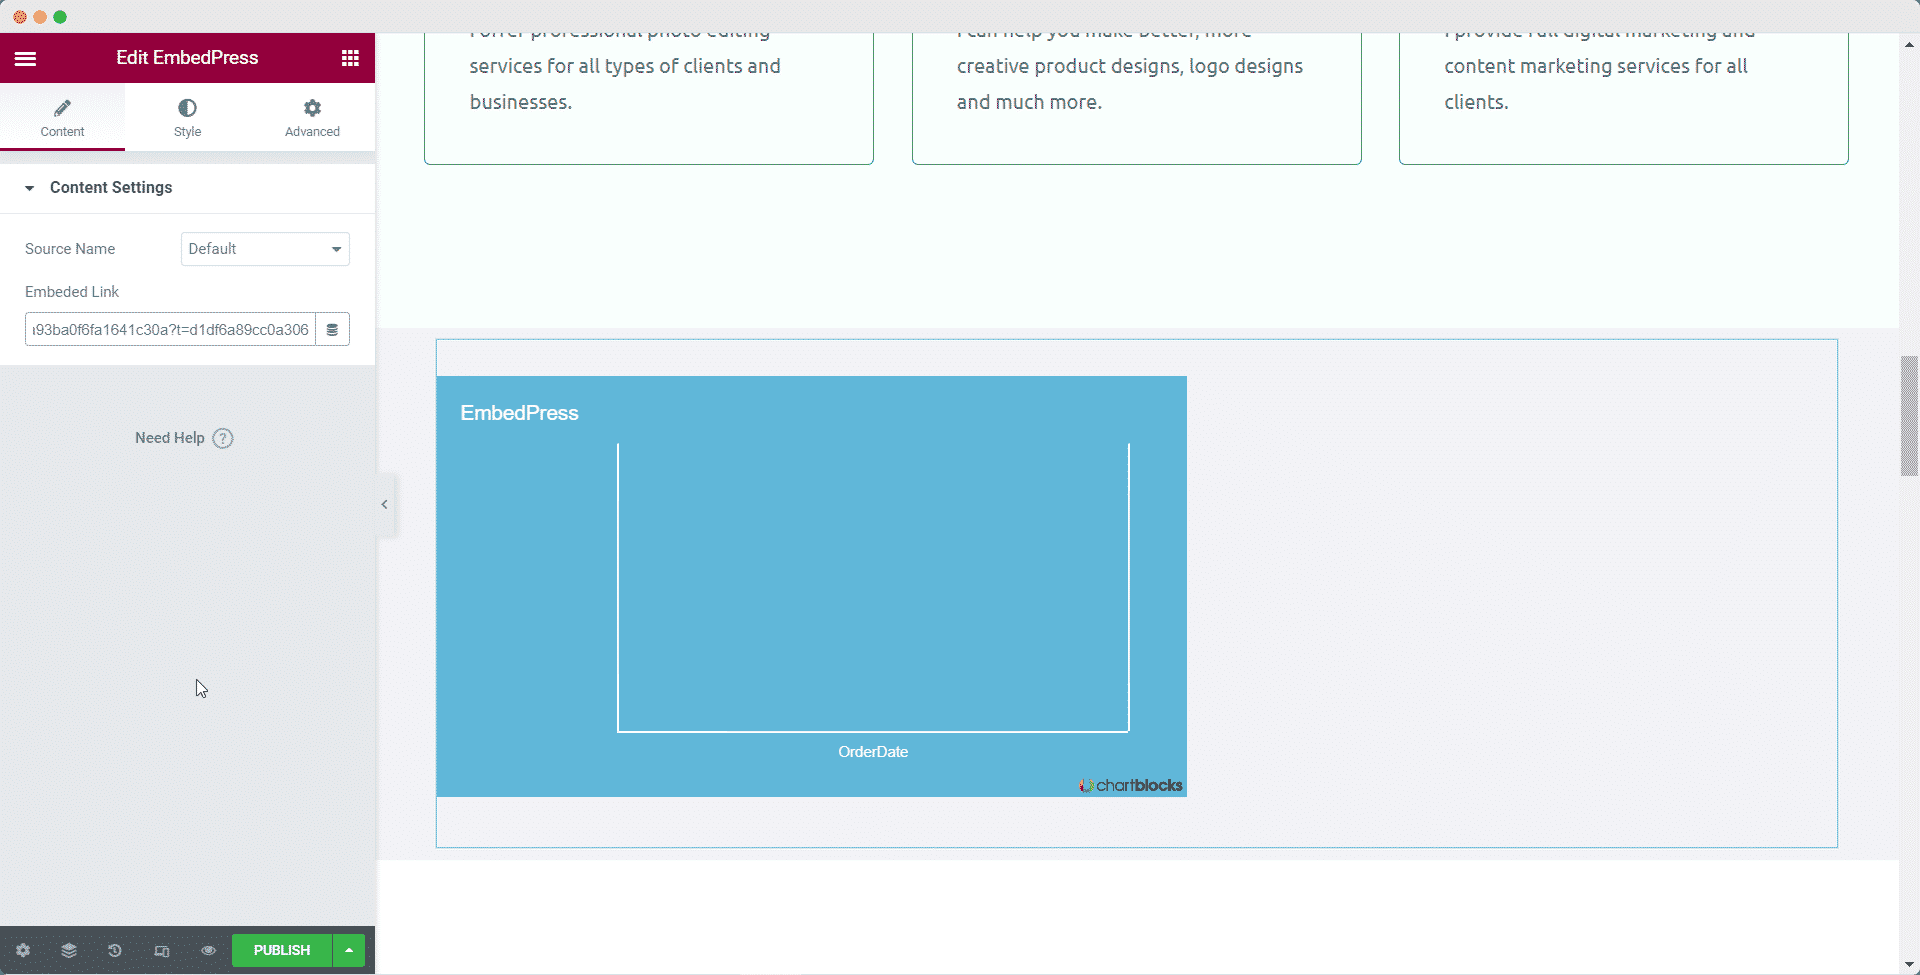1920x975 pixels.
Task: Collapse the Content Settings section
Action: pyautogui.click(x=29, y=188)
